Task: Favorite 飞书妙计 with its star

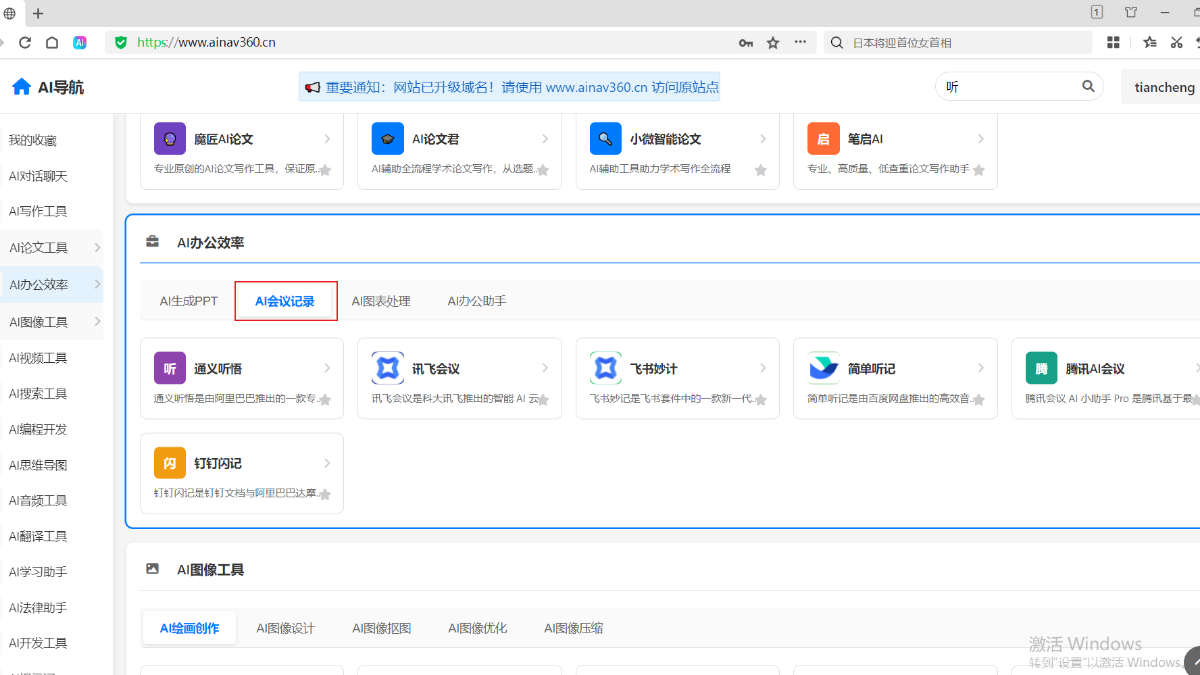Action: tap(761, 400)
